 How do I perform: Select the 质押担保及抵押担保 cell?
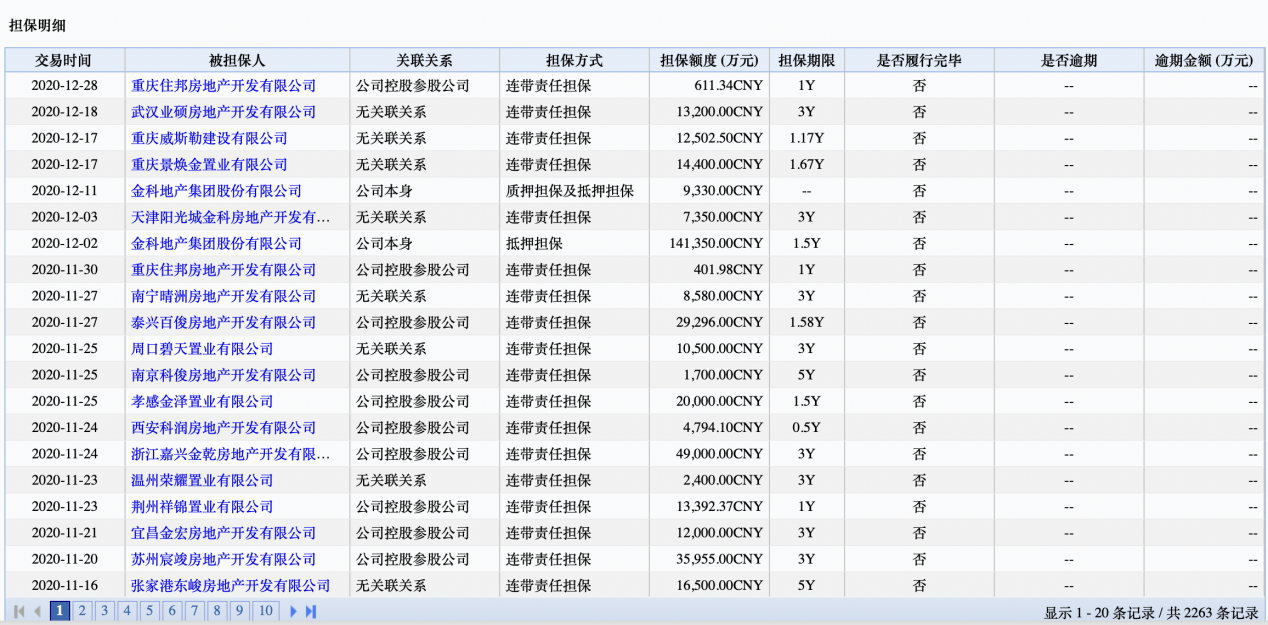coord(574,191)
